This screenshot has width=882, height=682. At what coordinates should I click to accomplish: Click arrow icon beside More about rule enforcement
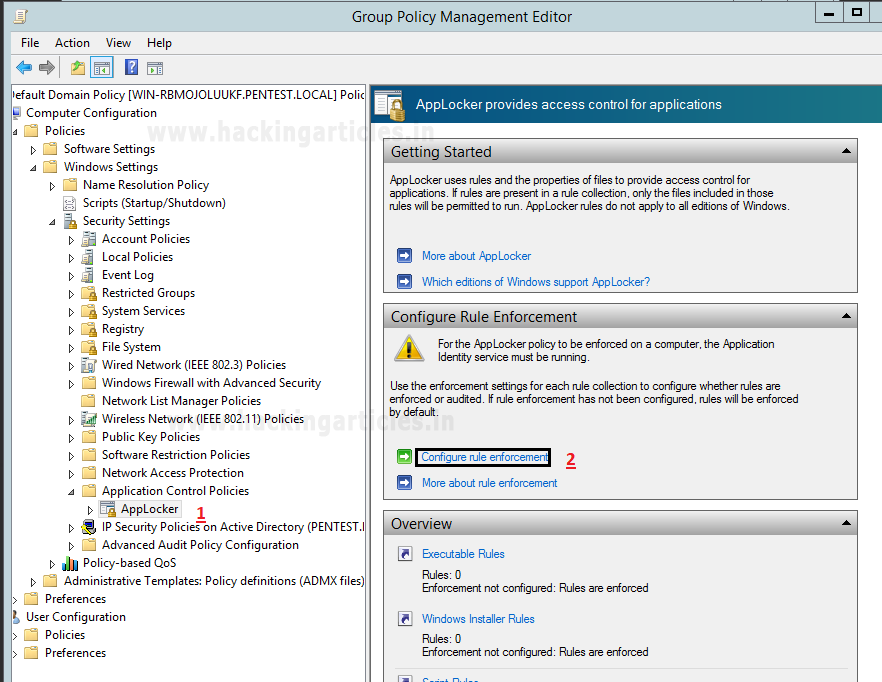click(x=404, y=482)
